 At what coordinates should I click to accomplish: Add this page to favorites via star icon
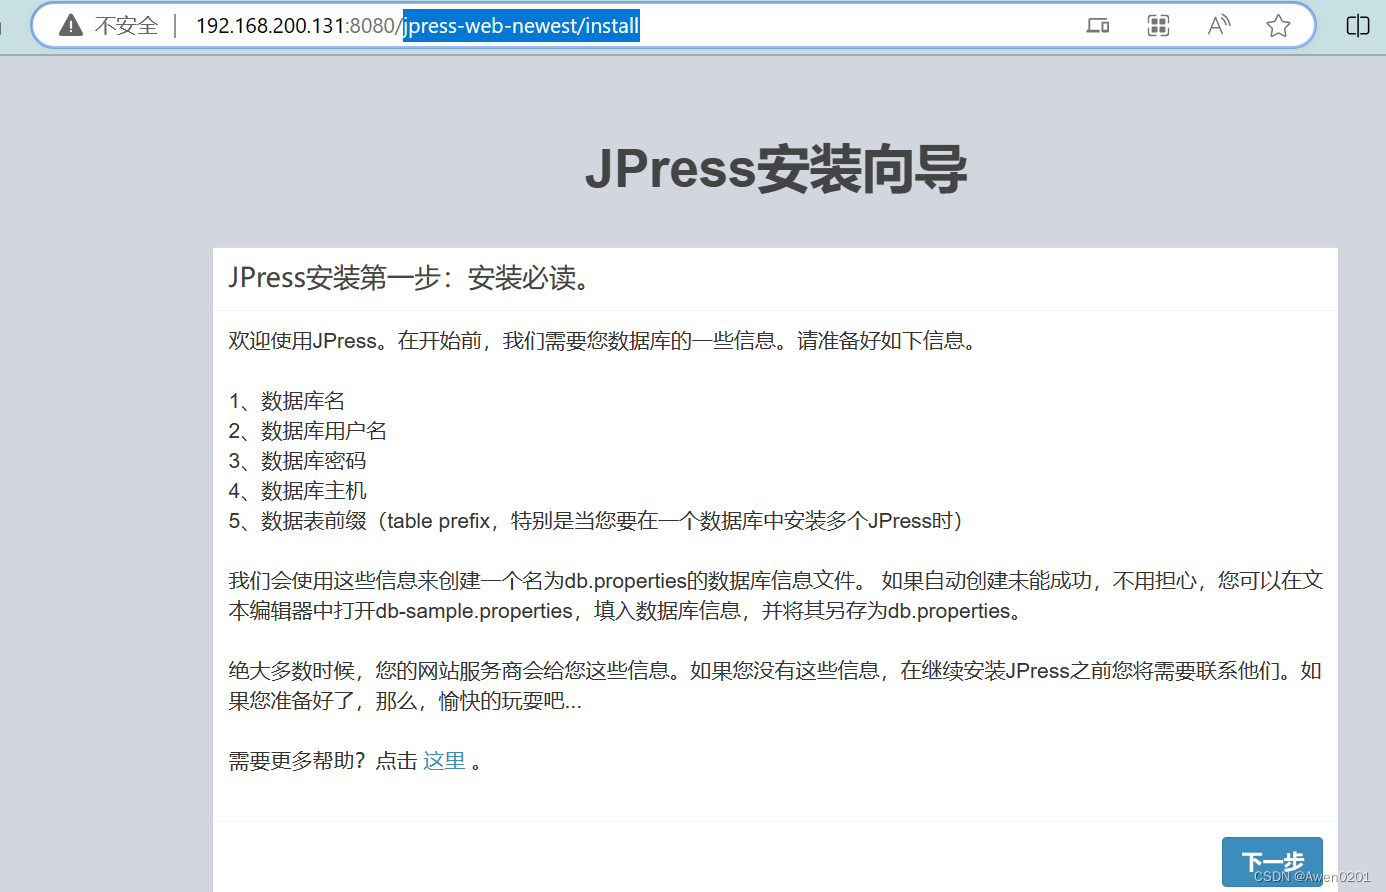pos(1278,26)
